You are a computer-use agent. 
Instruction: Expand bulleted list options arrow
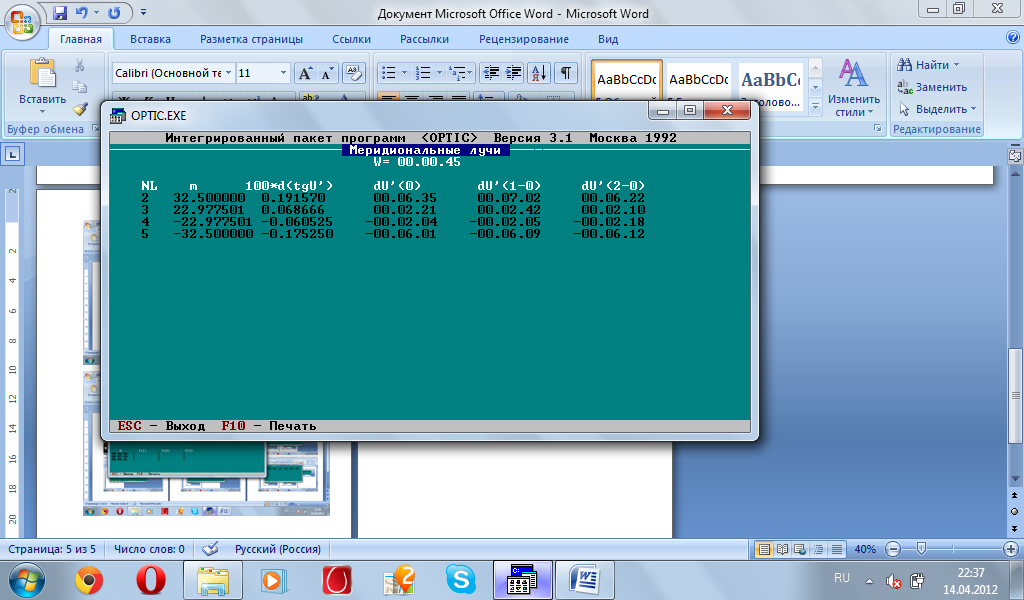click(404, 73)
